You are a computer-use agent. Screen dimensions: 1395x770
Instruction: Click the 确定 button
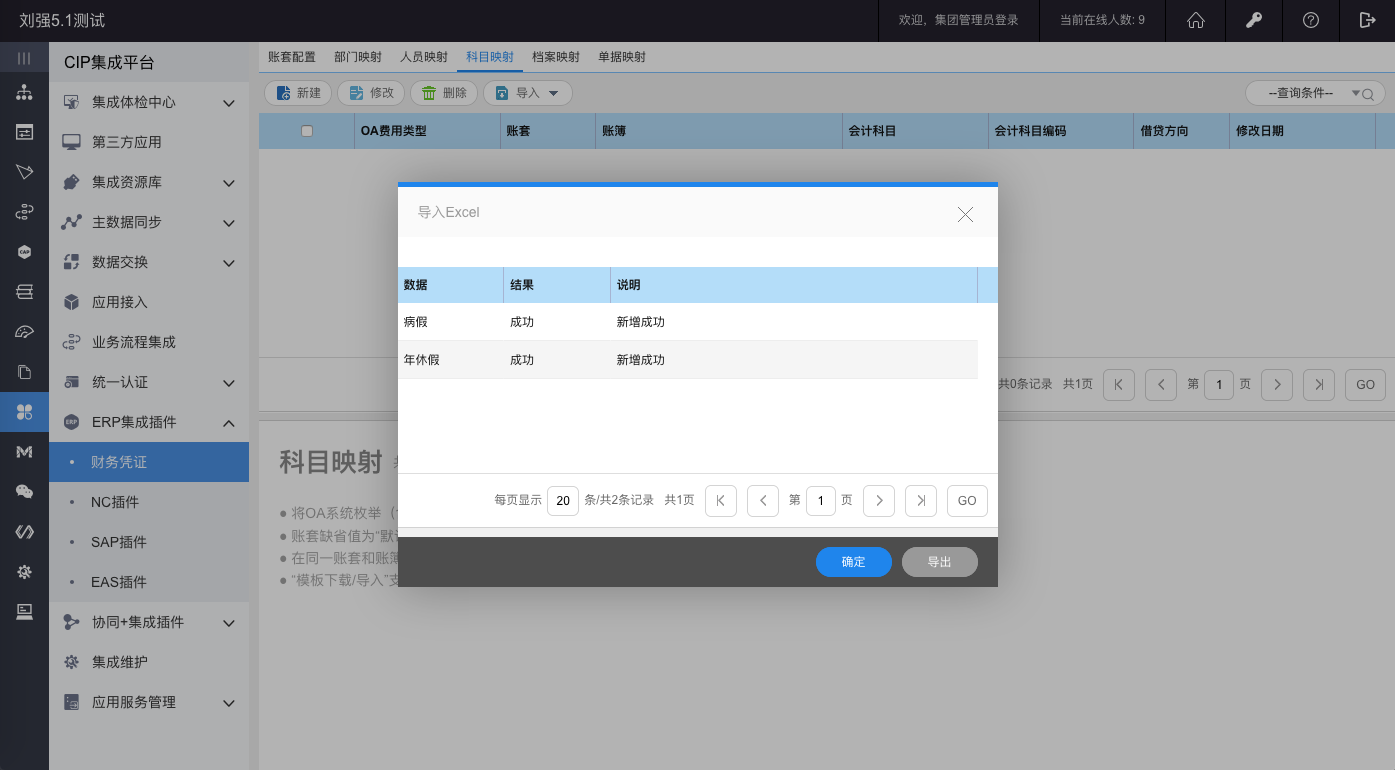click(x=853, y=562)
